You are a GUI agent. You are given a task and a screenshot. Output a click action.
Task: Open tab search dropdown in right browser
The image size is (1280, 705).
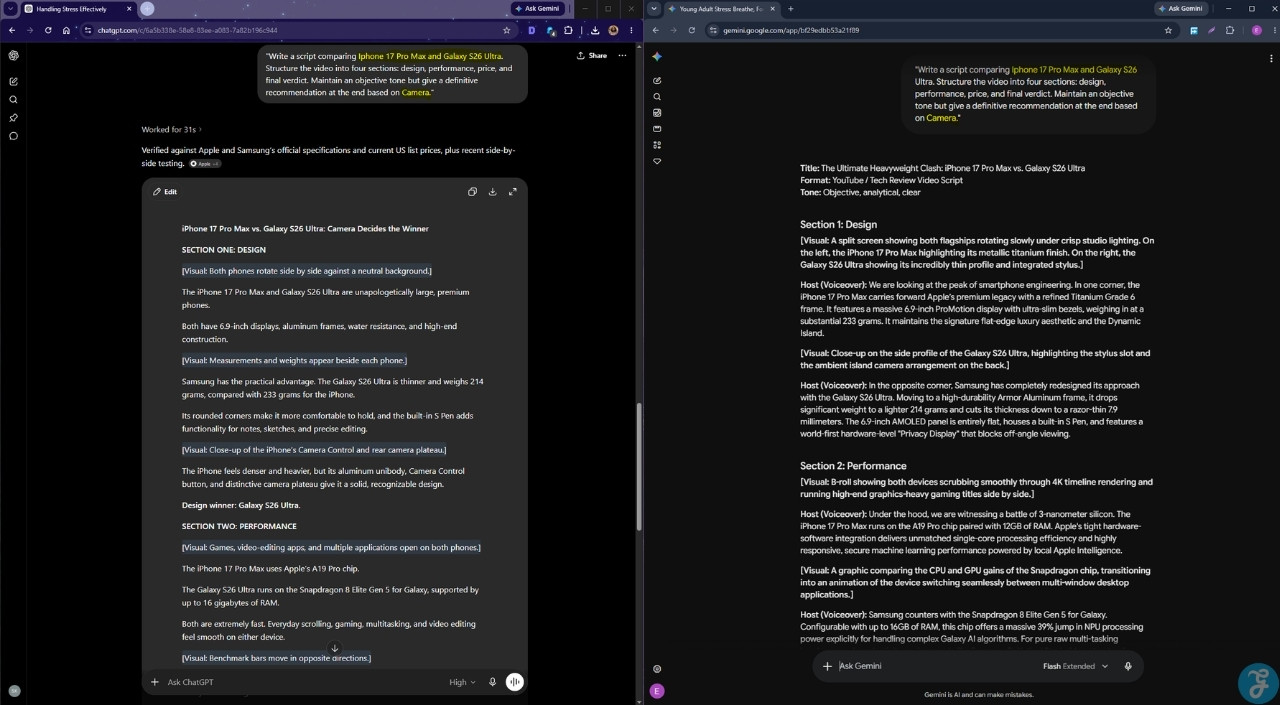(653, 9)
